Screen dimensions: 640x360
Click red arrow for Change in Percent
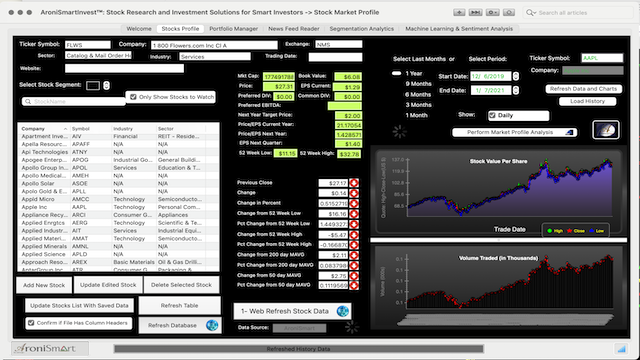click(x=354, y=203)
